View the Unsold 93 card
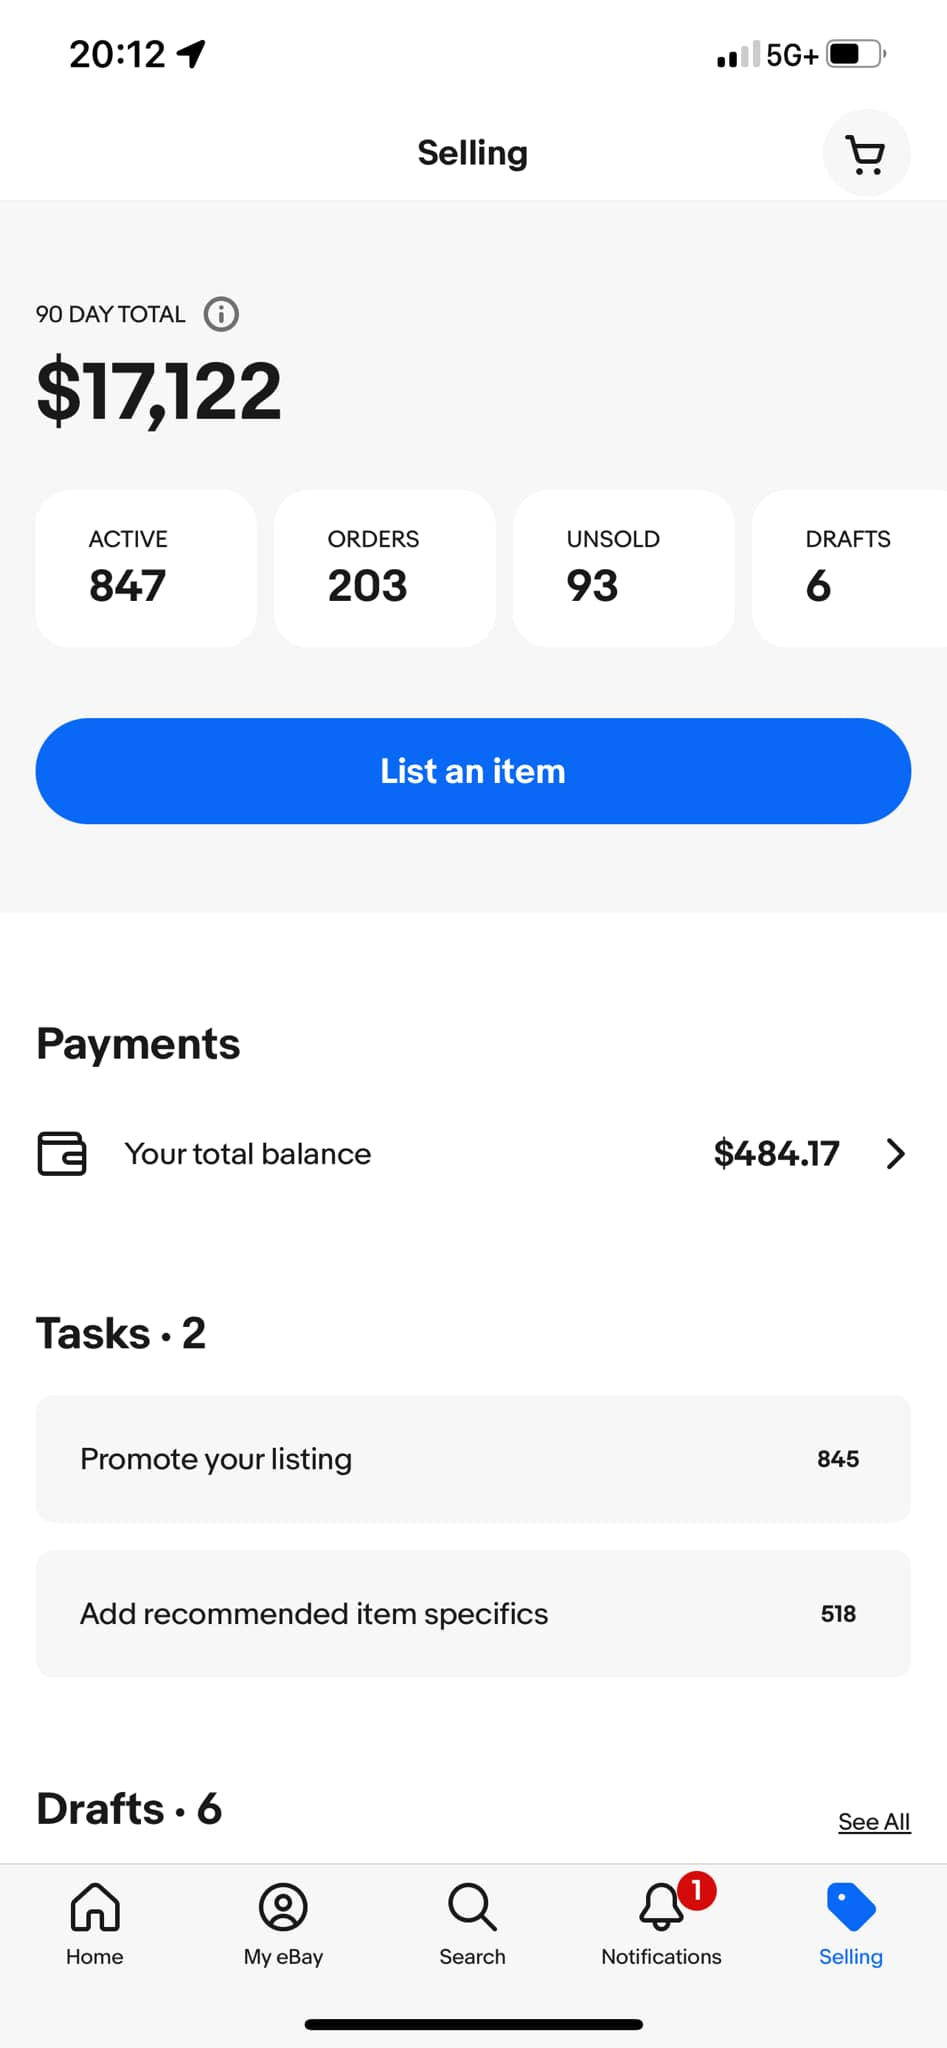This screenshot has width=947, height=2048. tap(624, 568)
